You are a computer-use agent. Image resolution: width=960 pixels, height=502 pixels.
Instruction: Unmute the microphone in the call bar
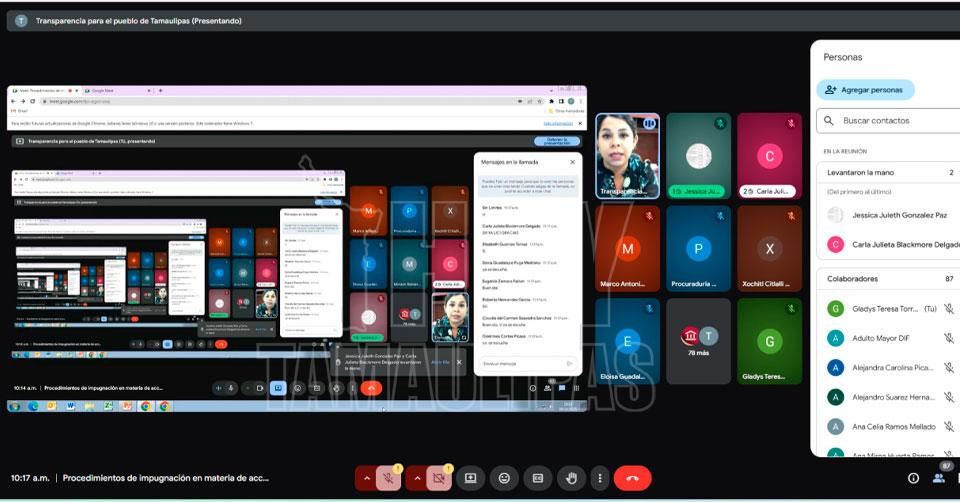click(x=388, y=478)
